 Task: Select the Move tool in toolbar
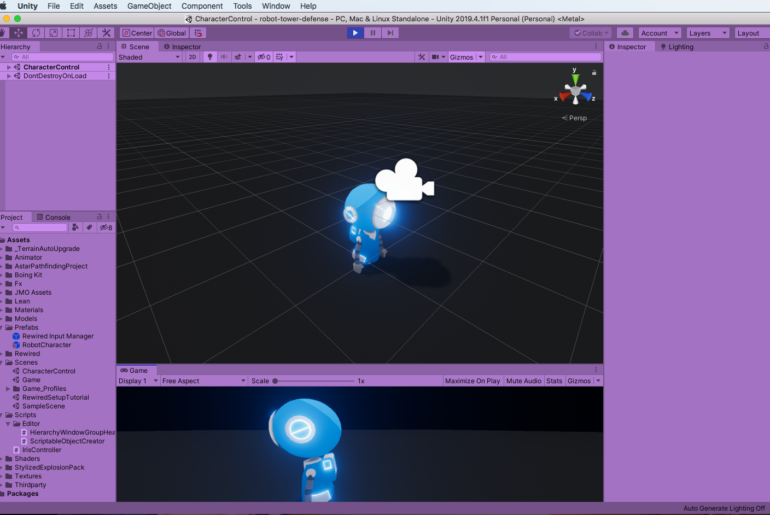tap(19, 33)
